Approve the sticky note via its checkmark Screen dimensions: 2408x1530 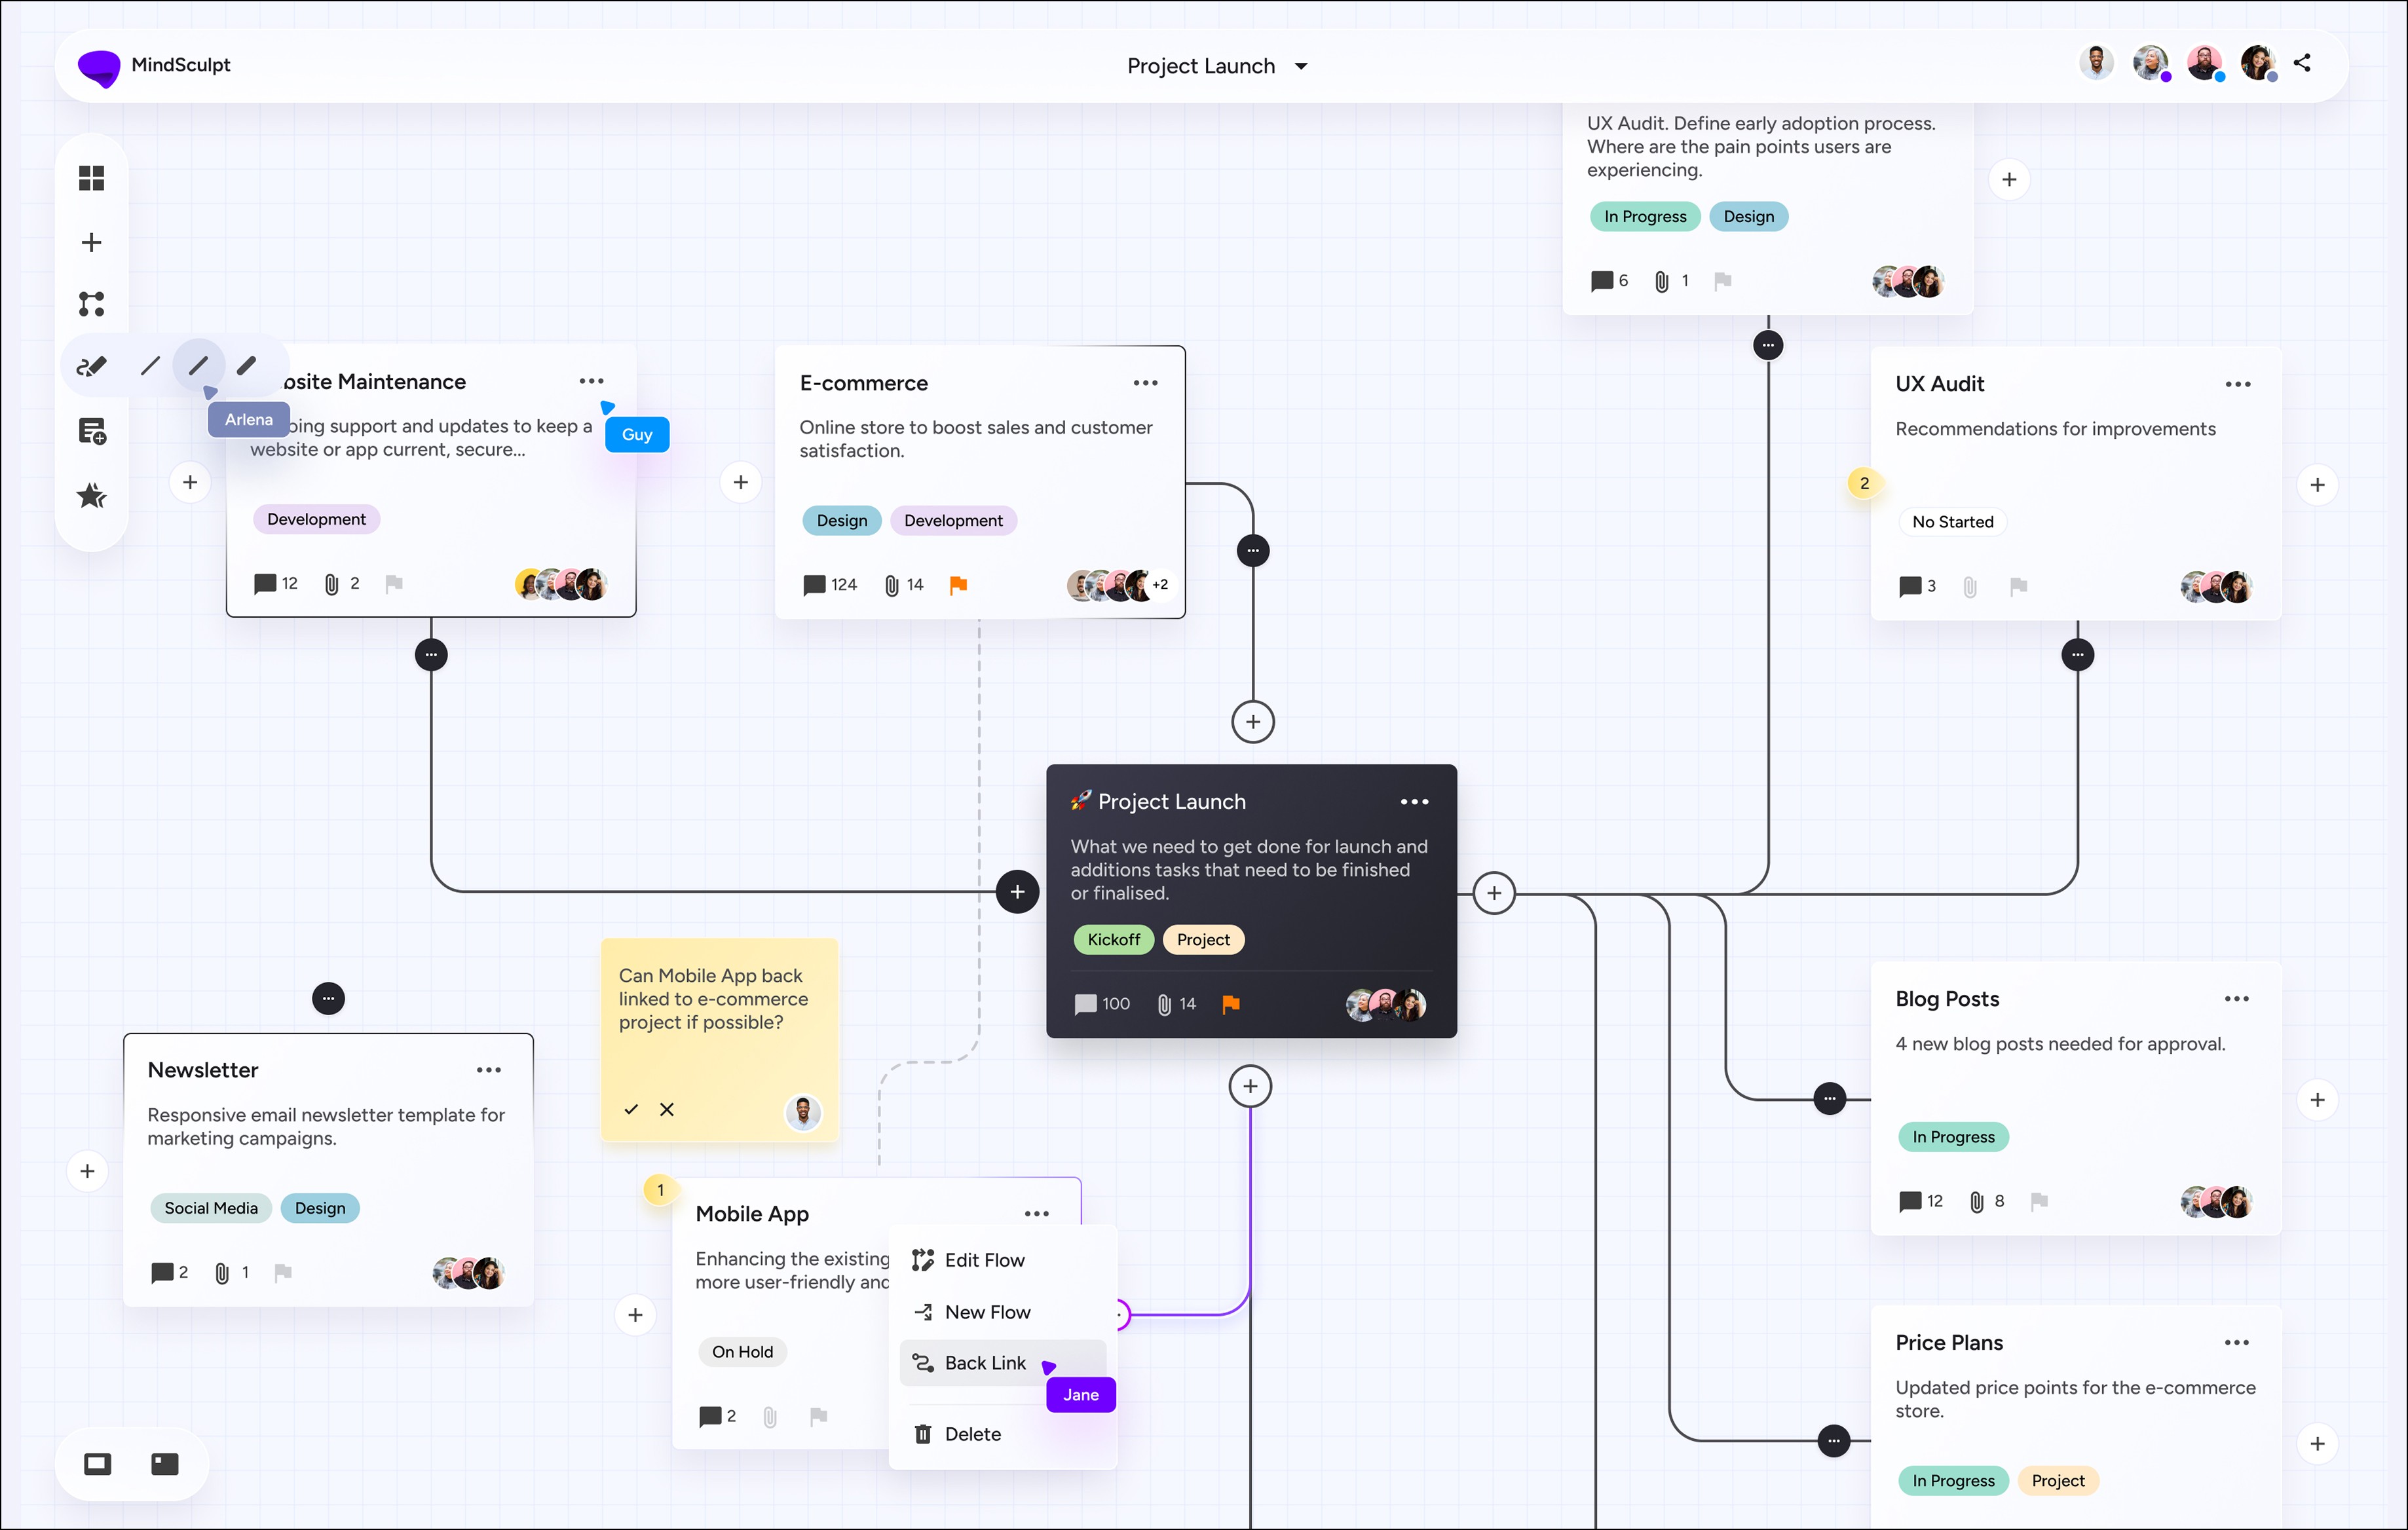(630, 1109)
